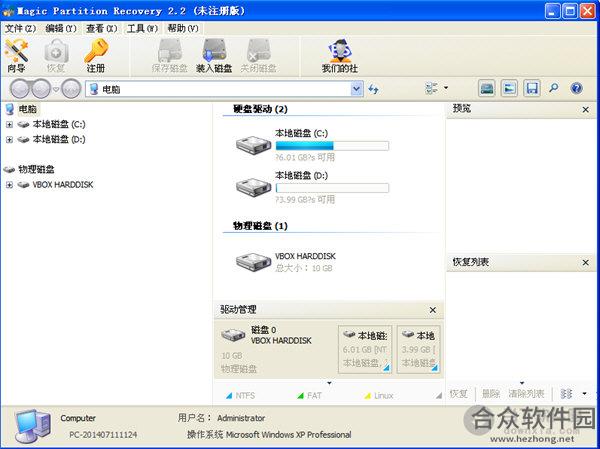Toggle the drive manager disk icon in toolbar
This screenshot has width=600, height=449.
coord(487,88)
